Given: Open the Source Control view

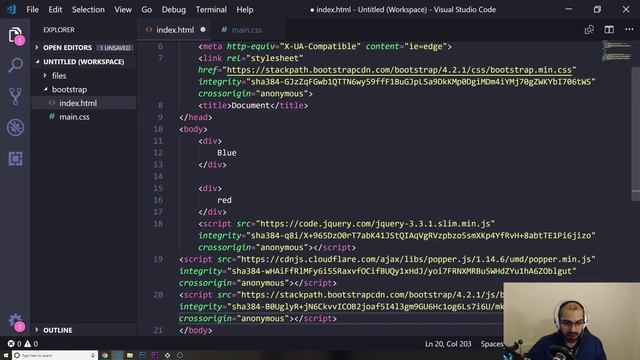Looking at the screenshot, I should tap(15, 96).
